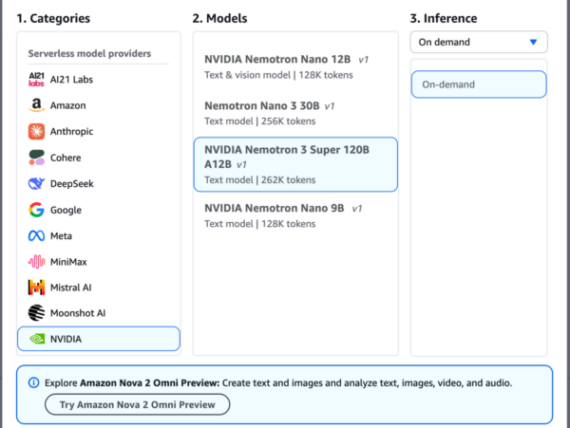Choose MiniMax provider label
This screenshot has height=428, width=570.
(x=69, y=262)
